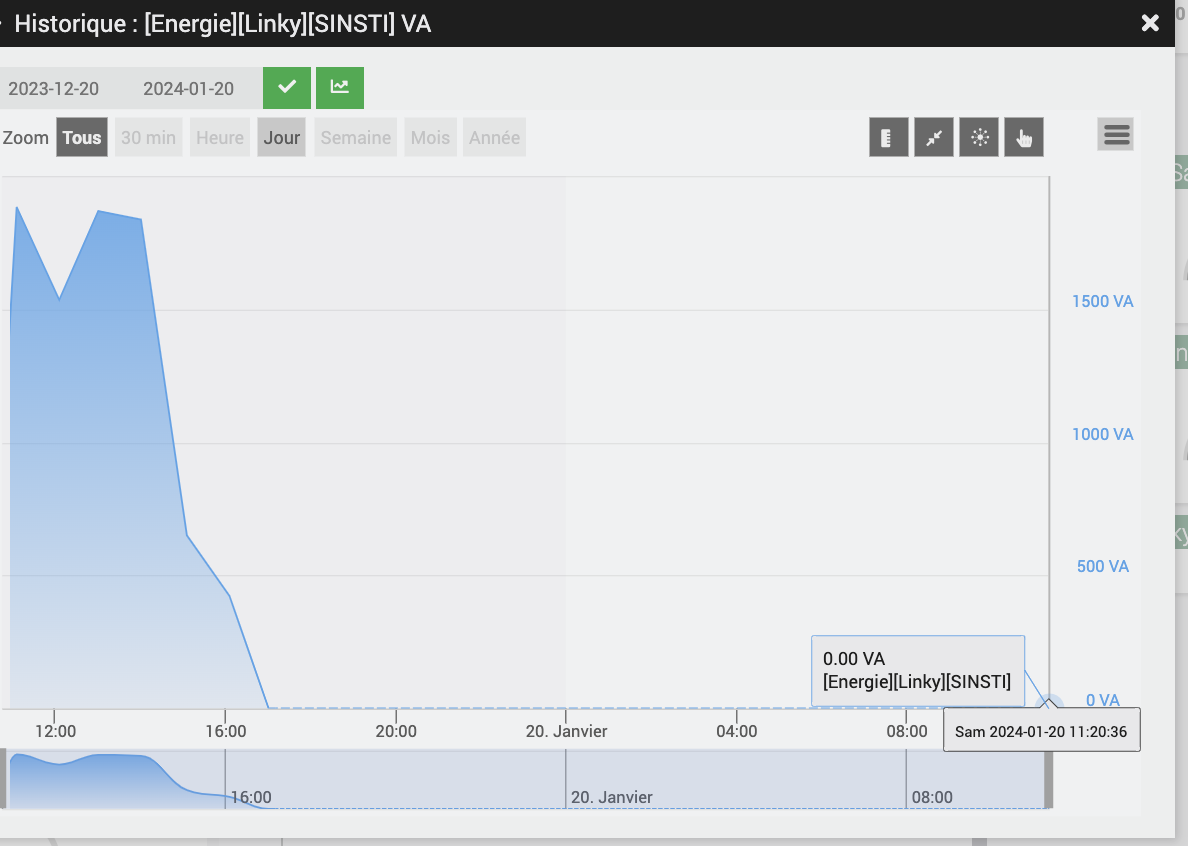
Task: Click the 20. Janvier main axis label
Action: coord(567,731)
